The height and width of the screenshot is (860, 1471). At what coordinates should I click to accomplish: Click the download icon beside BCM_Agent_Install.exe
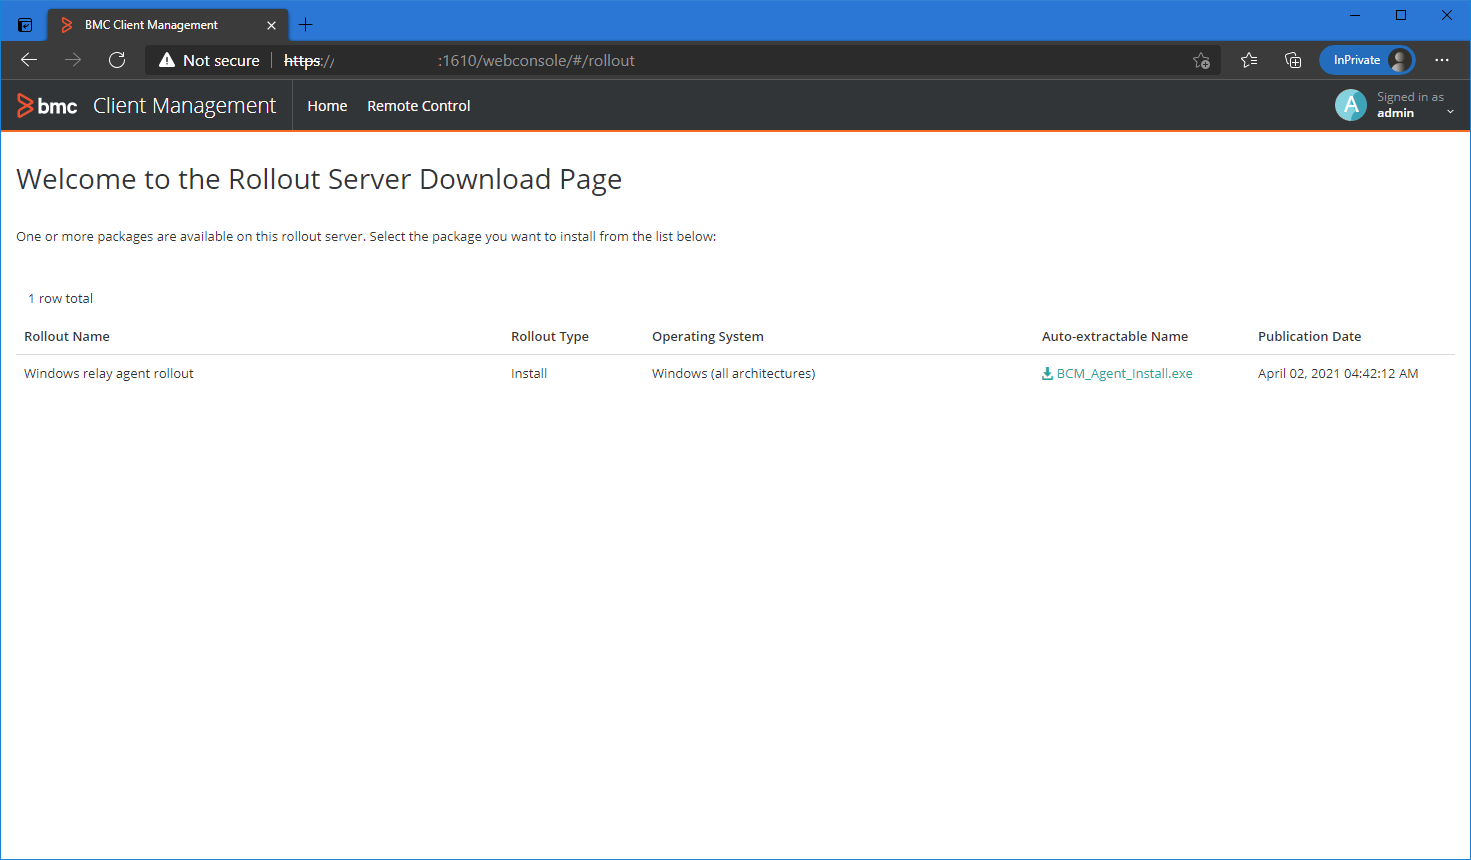click(1047, 374)
